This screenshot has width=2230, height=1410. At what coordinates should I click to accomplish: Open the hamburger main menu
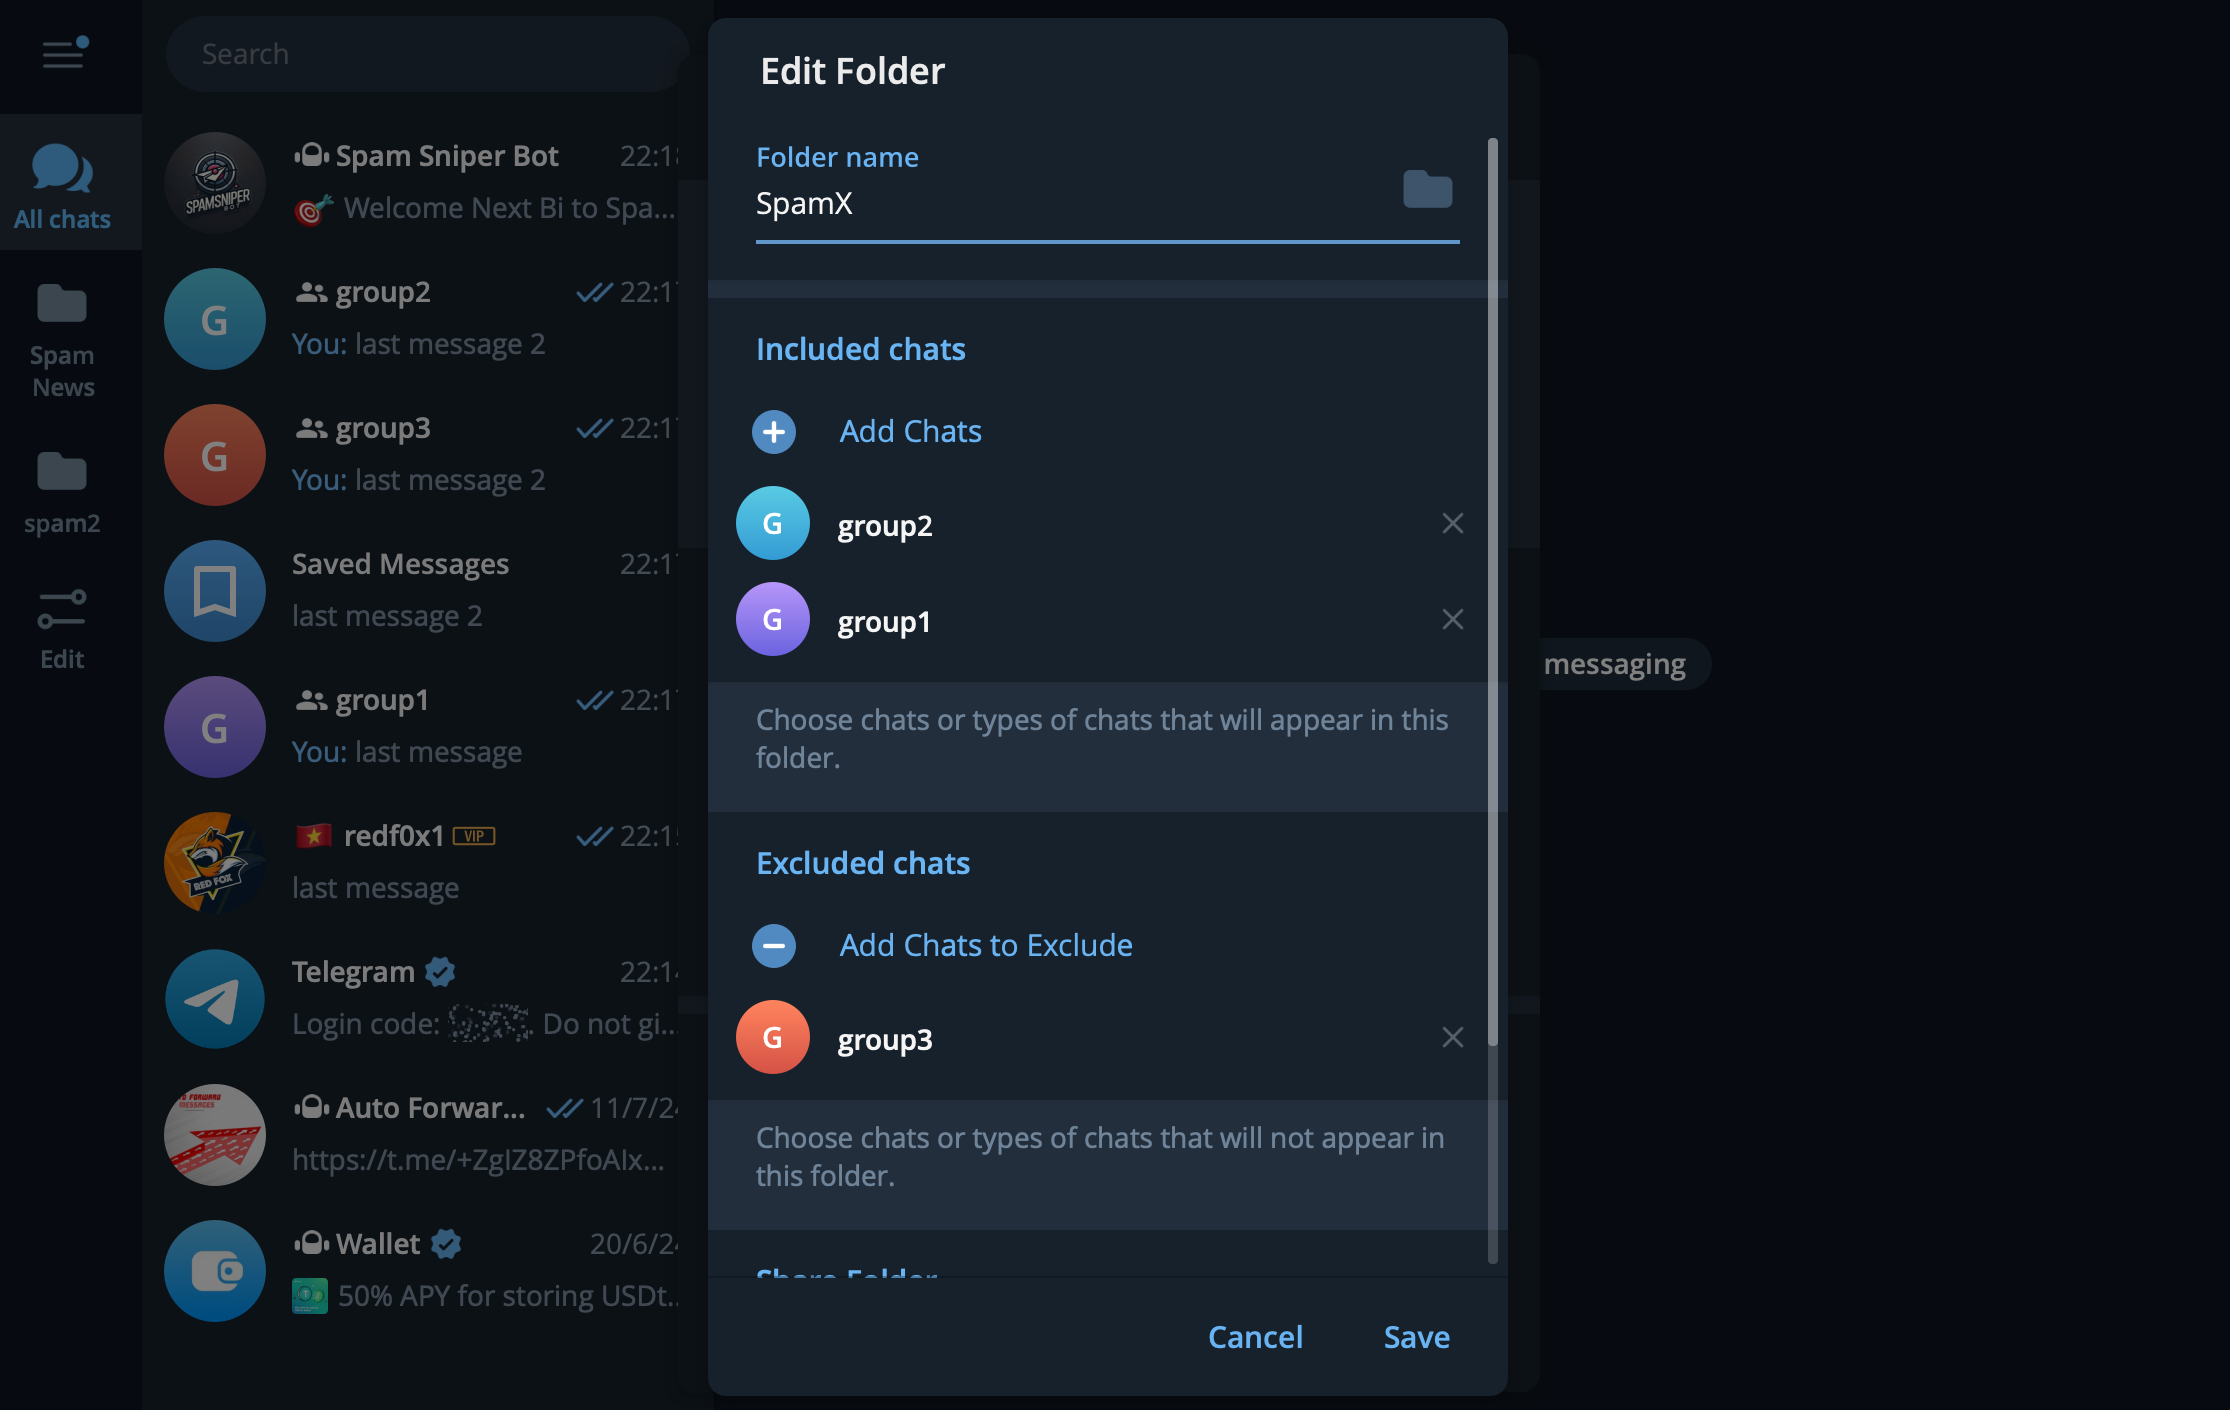64,54
